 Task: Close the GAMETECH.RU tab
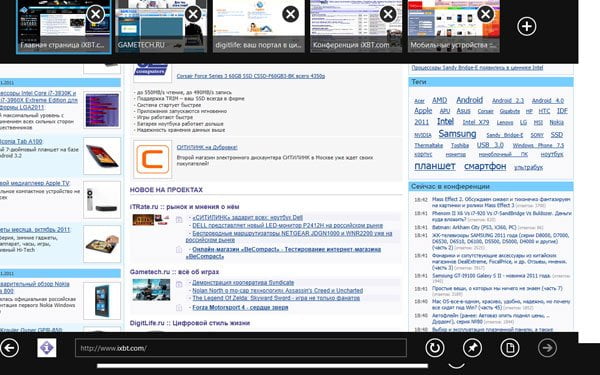193,15
